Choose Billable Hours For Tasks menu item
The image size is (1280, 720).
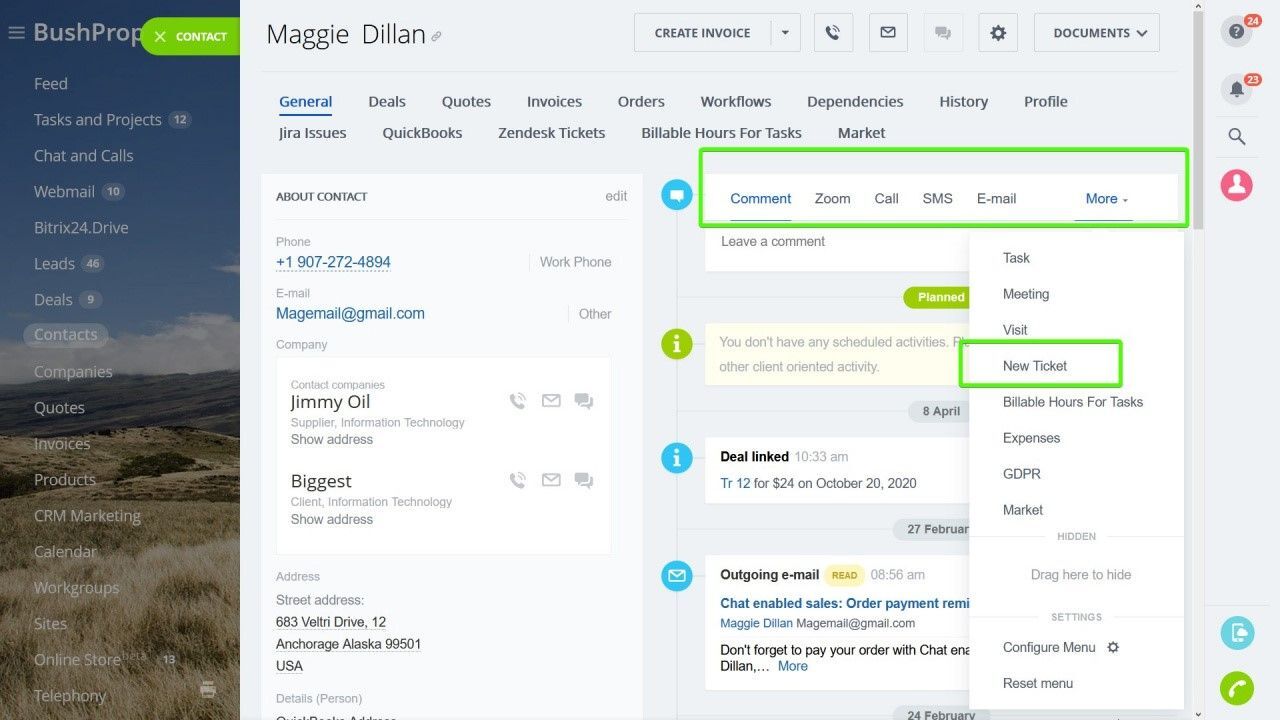1072,402
